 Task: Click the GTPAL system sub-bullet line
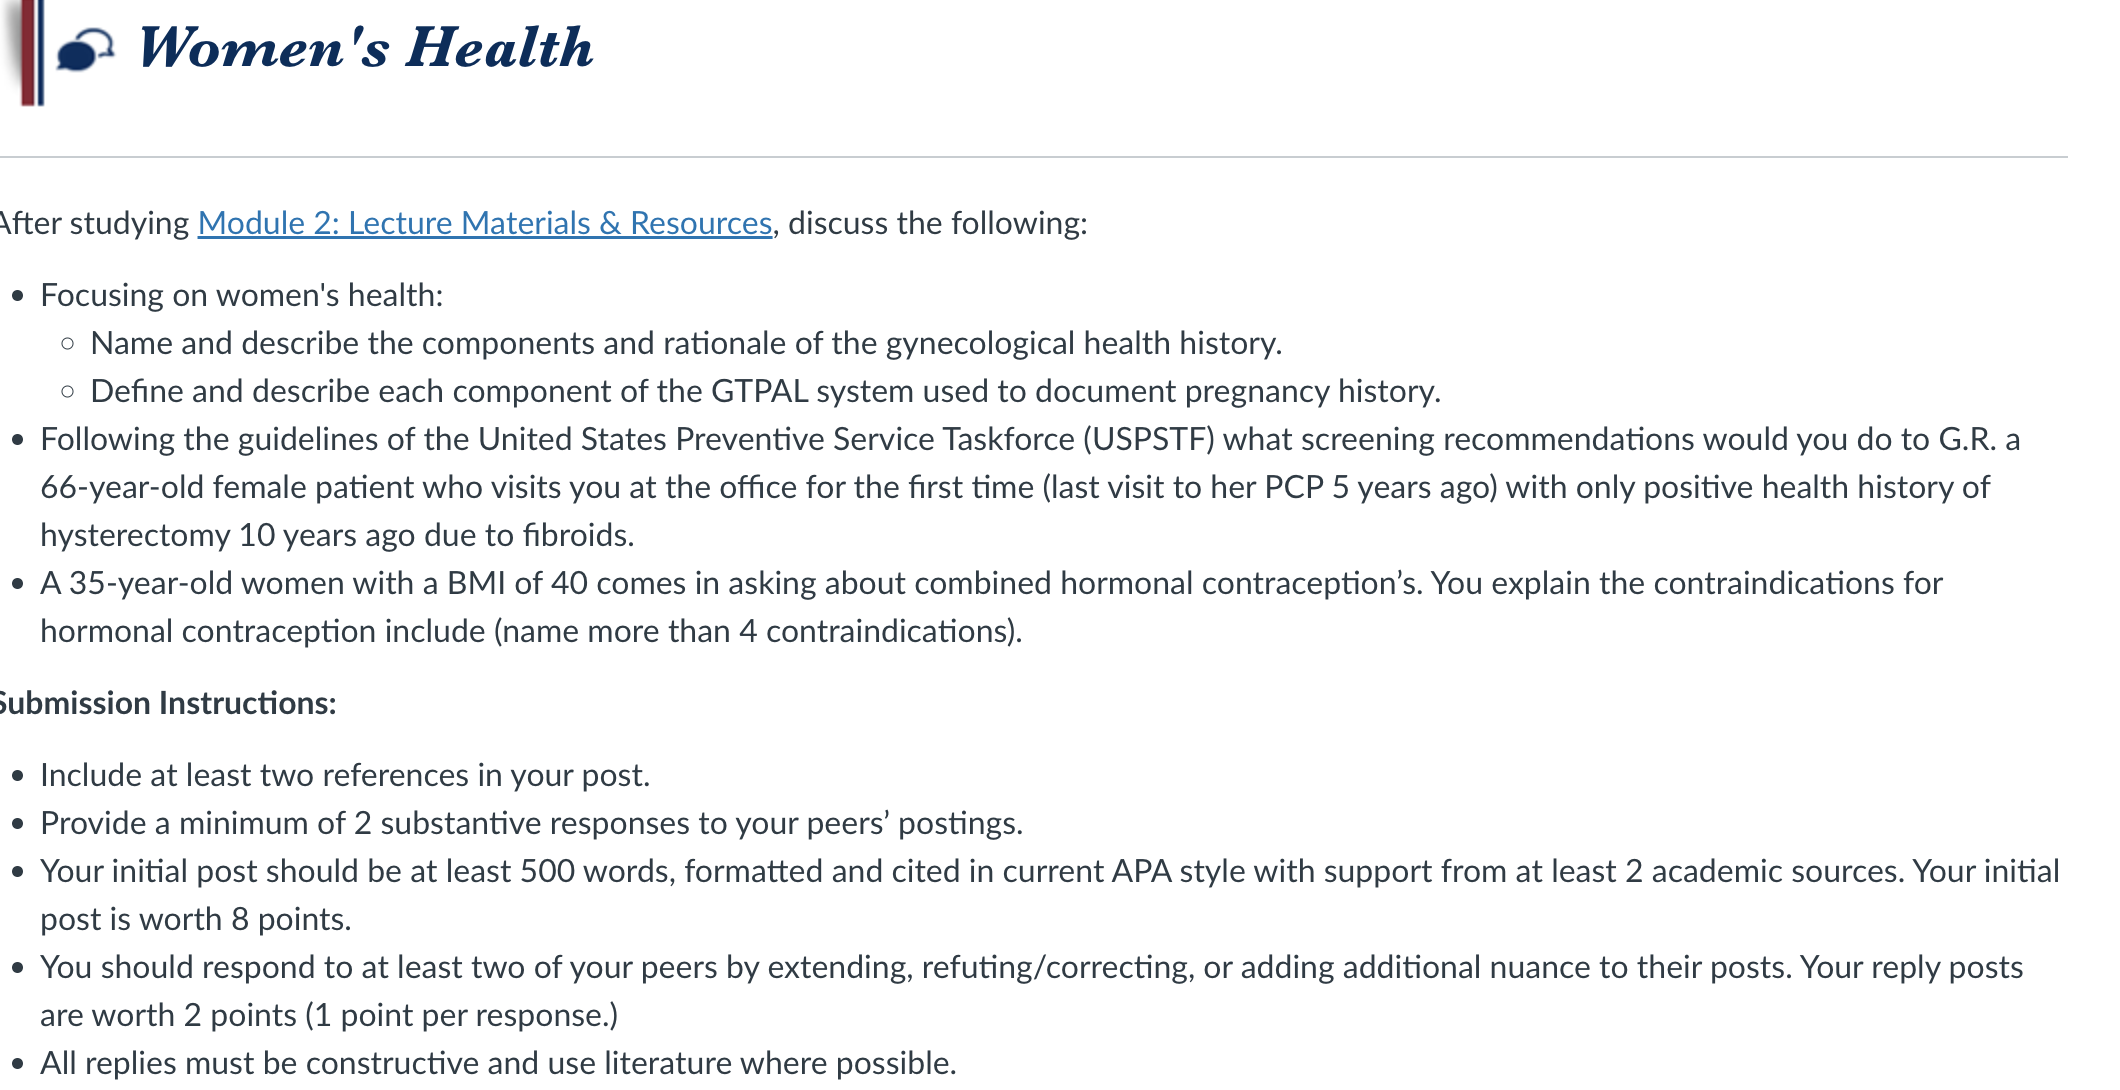[x=765, y=391]
